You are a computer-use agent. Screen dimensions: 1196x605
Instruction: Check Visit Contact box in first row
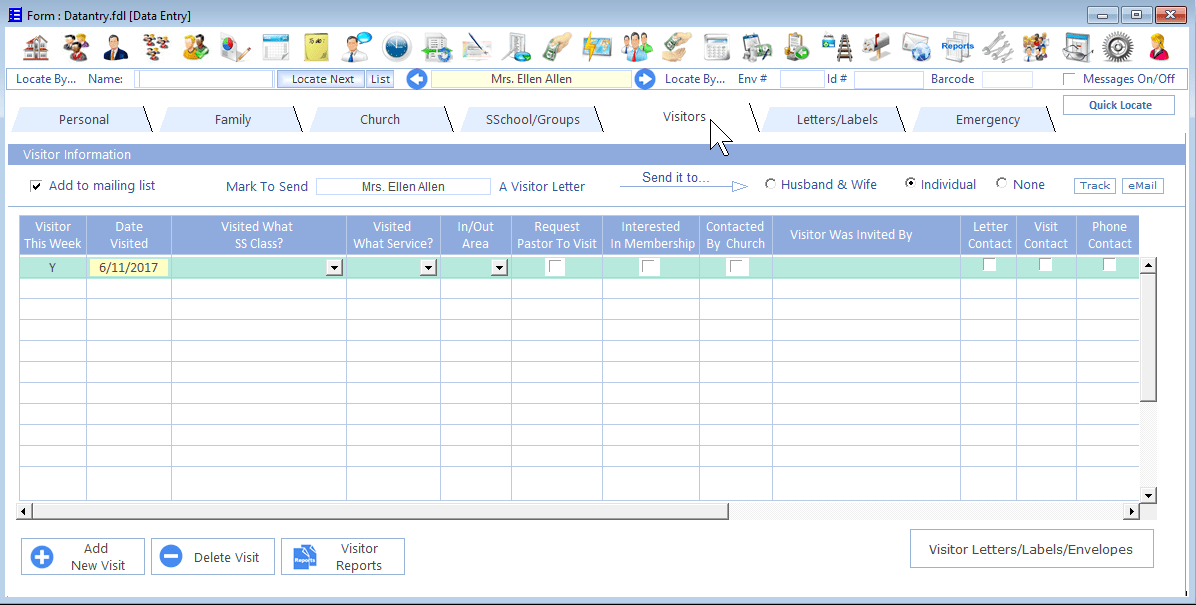1046,265
